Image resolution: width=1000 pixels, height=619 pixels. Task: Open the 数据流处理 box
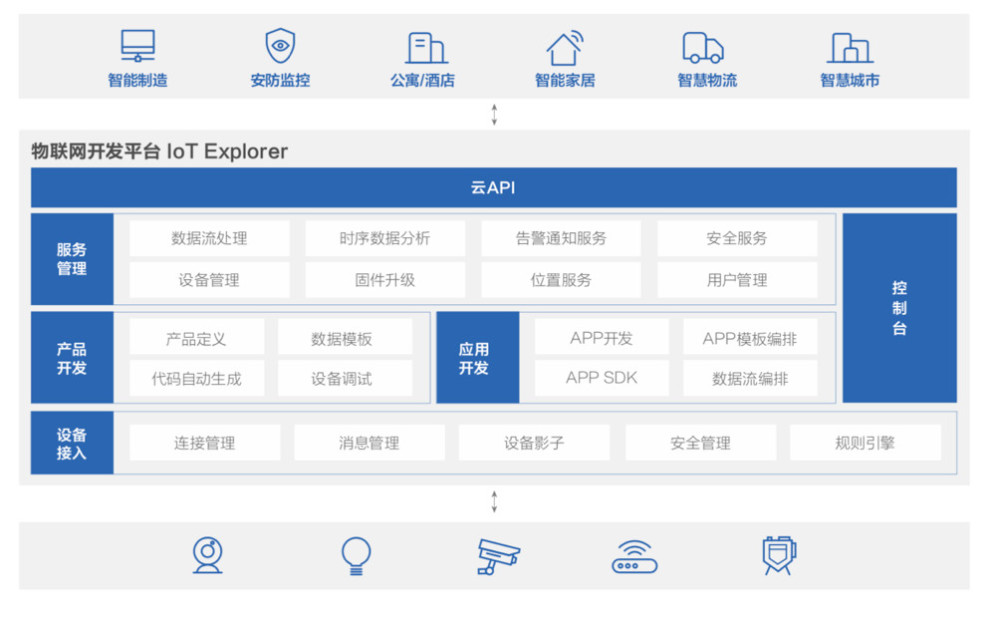tap(209, 238)
